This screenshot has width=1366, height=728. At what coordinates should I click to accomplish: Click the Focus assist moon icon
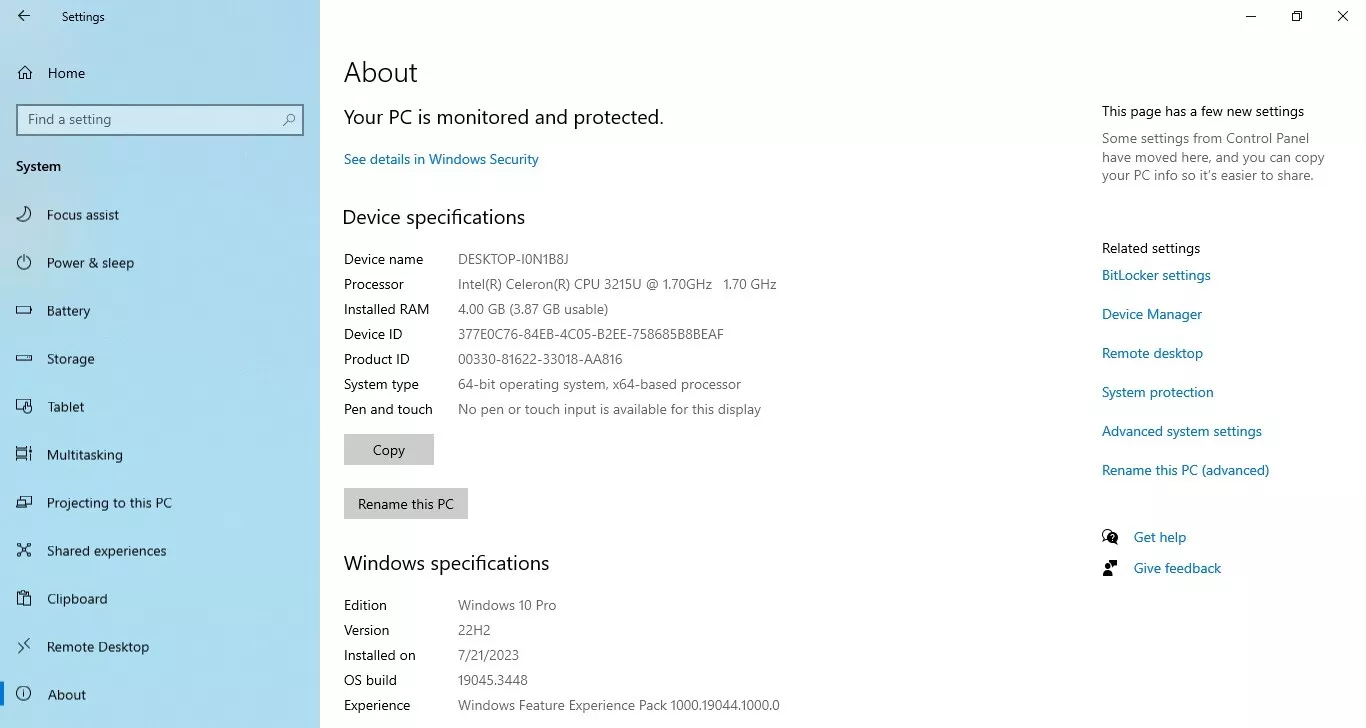coord(25,215)
